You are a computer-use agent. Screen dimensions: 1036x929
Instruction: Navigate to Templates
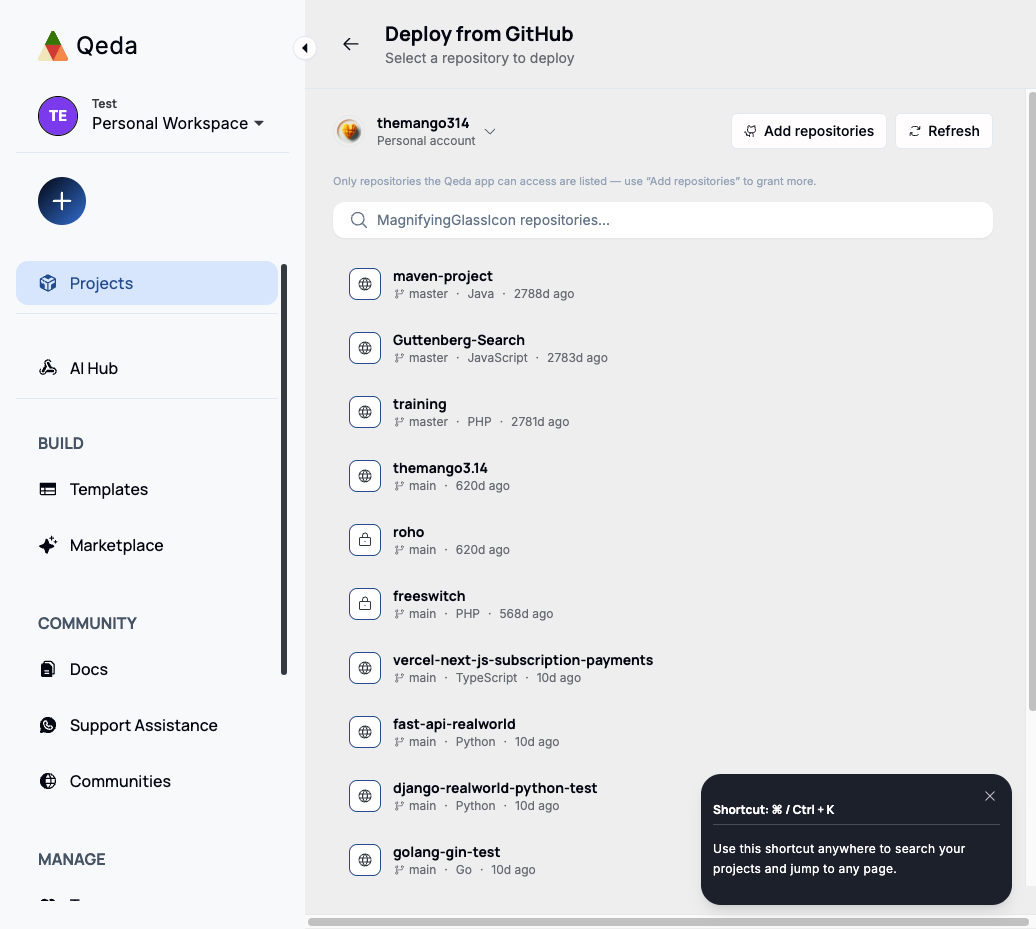147,489
